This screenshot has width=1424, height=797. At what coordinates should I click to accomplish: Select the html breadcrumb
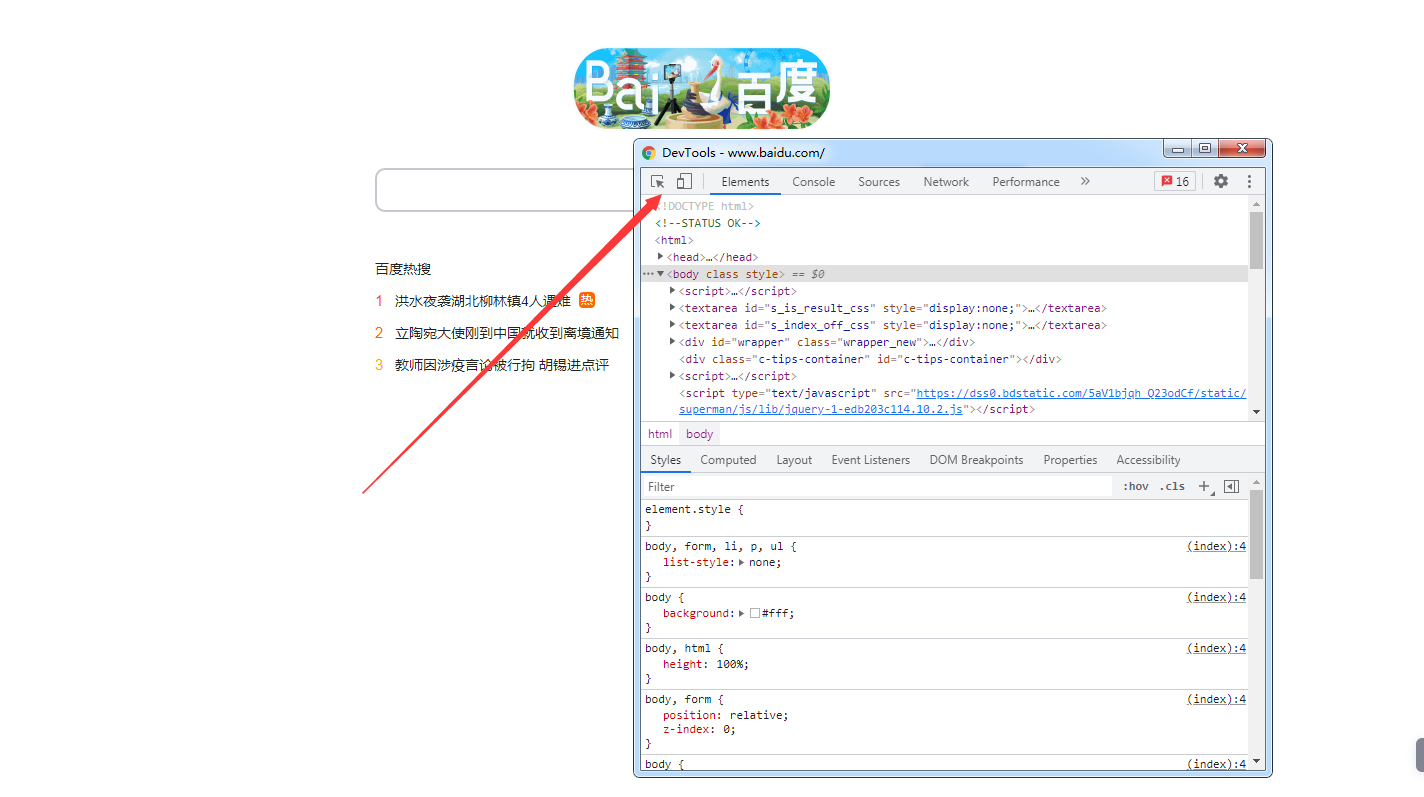click(x=660, y=434)
